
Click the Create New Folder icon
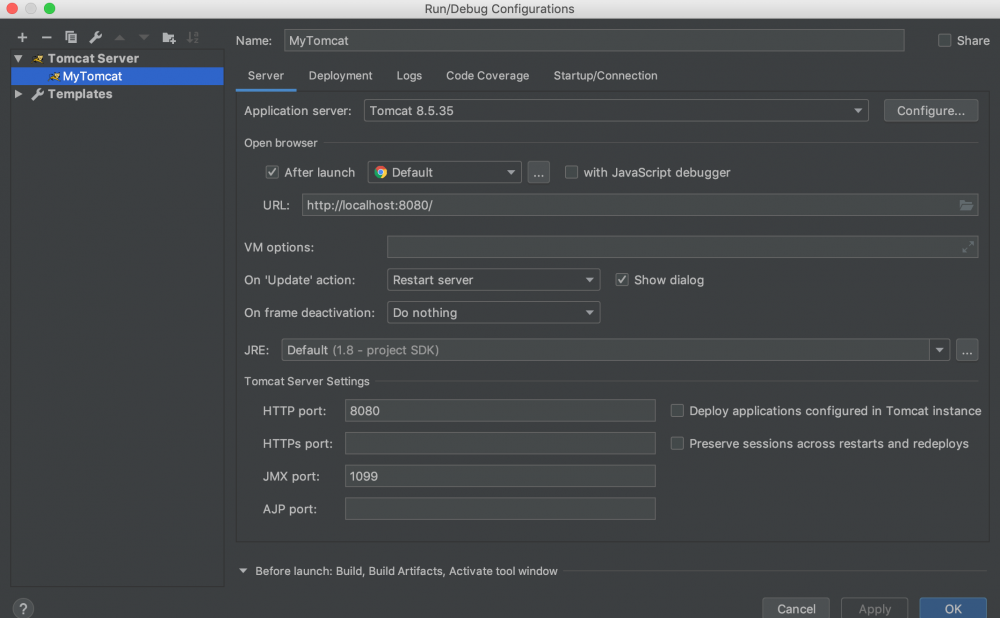(x=169, y=37)
